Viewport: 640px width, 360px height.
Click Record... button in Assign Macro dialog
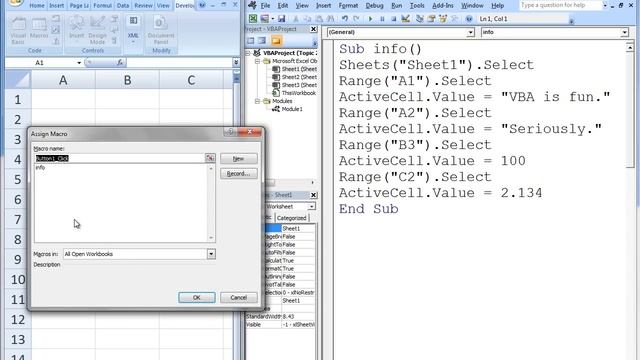pos(239,174)
